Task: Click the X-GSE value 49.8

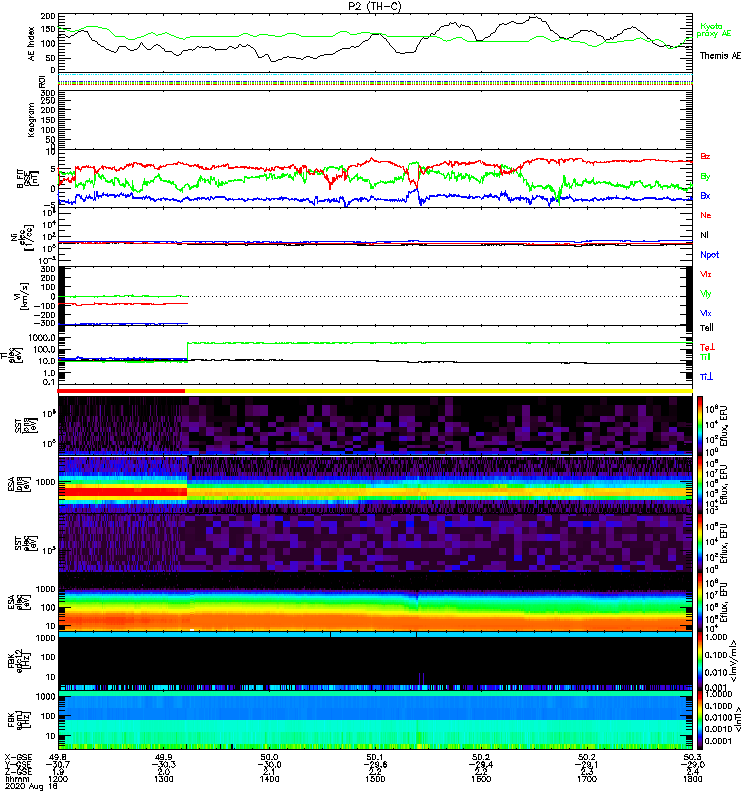Action: pos(57,757)
